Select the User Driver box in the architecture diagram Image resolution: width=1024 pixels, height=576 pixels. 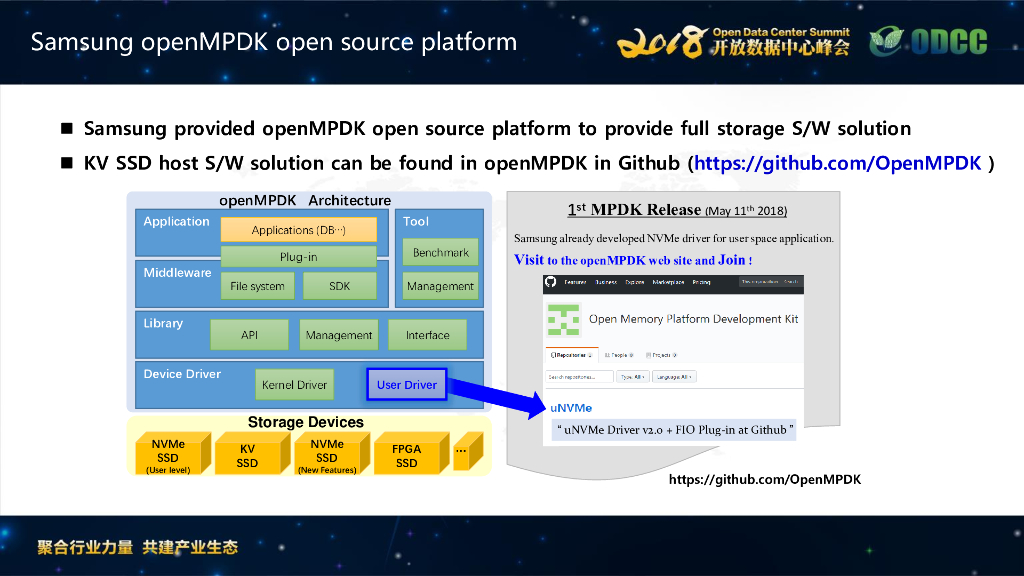[x=405, y=384]
